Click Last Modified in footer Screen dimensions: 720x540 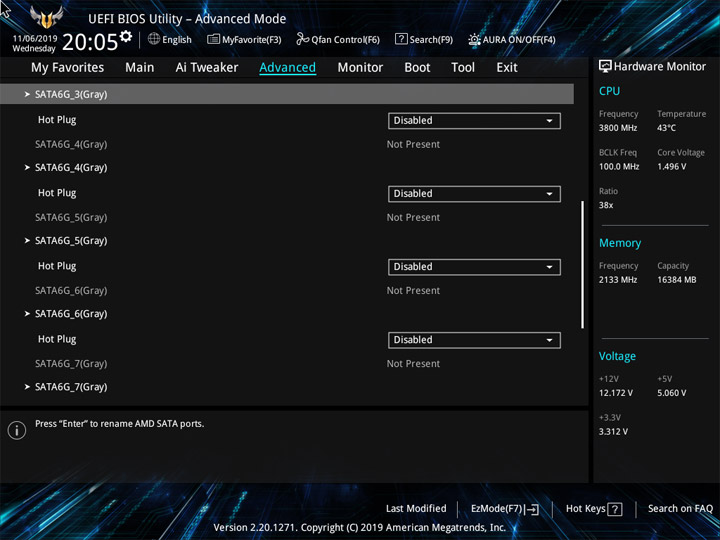point(416,509)
